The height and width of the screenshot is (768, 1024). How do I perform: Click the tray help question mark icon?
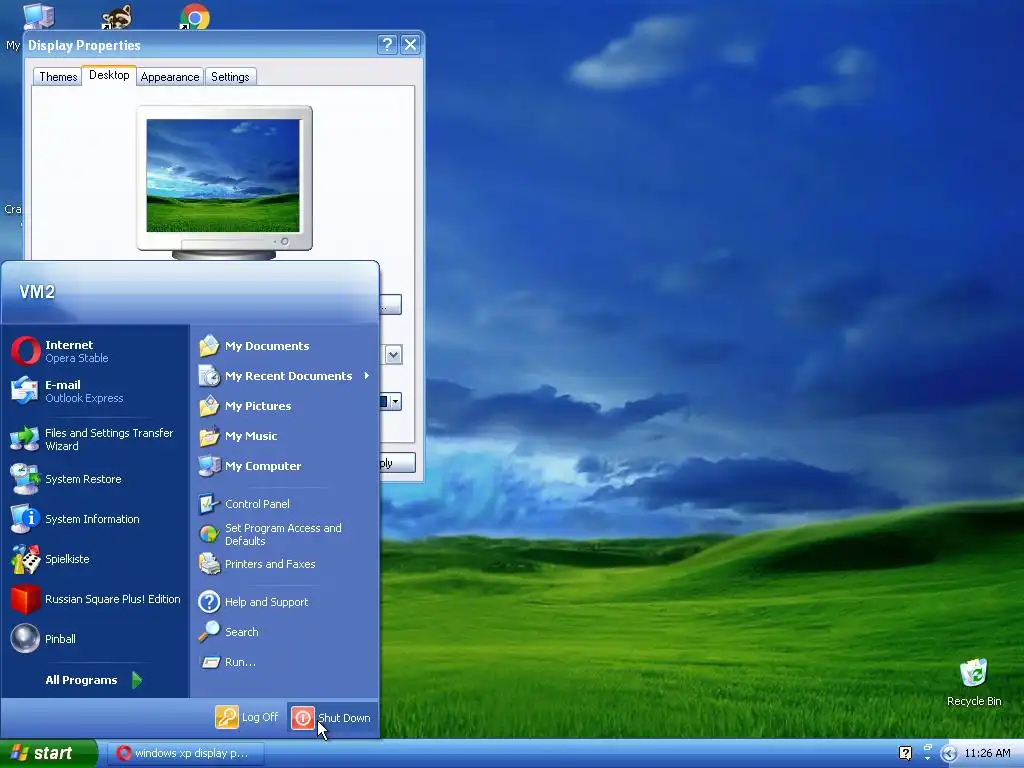point(905,753)
